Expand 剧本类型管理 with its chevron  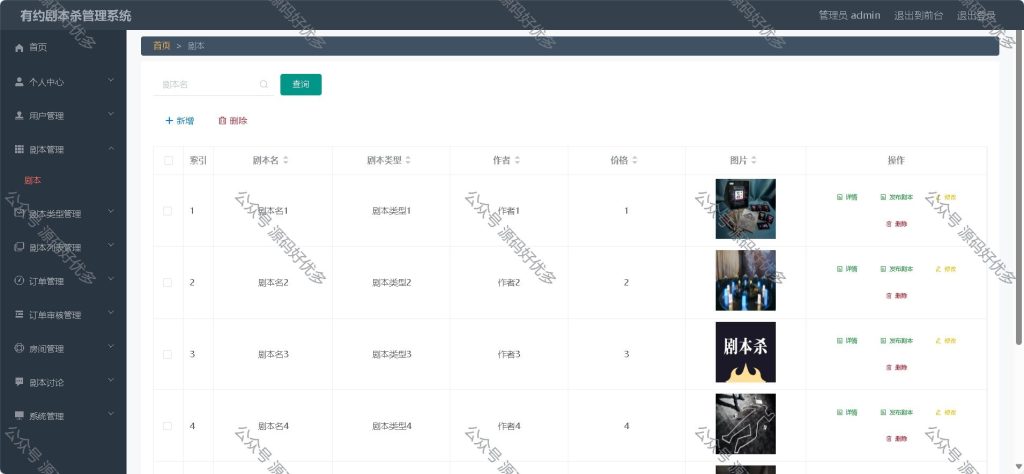[x=110, y=212]
